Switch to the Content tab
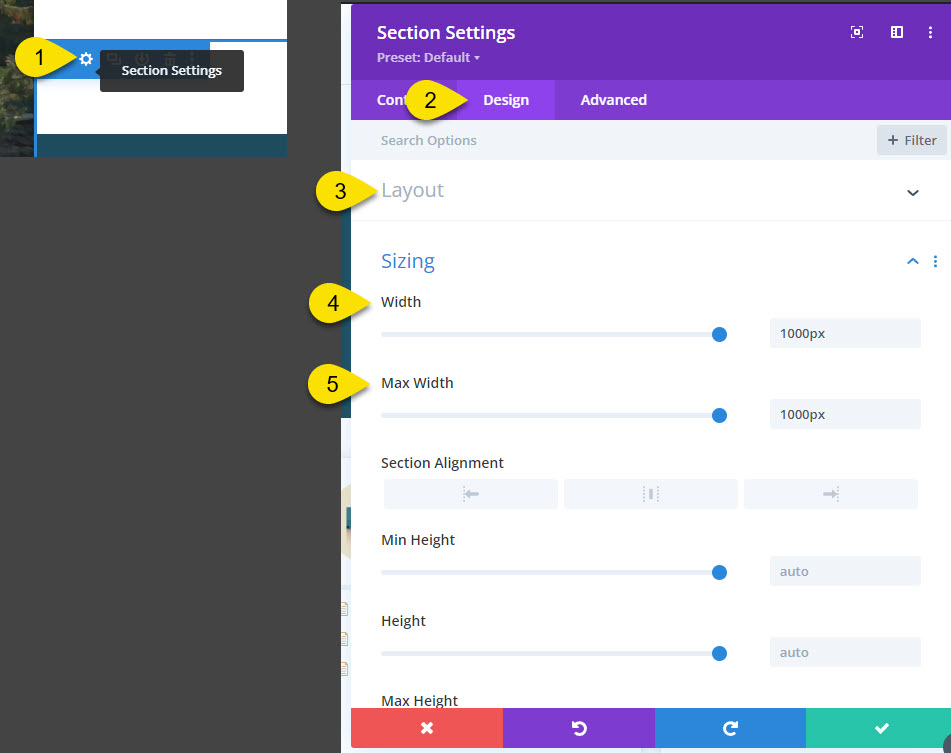Screen dimensions: 951x753 (x=394, y=100)
